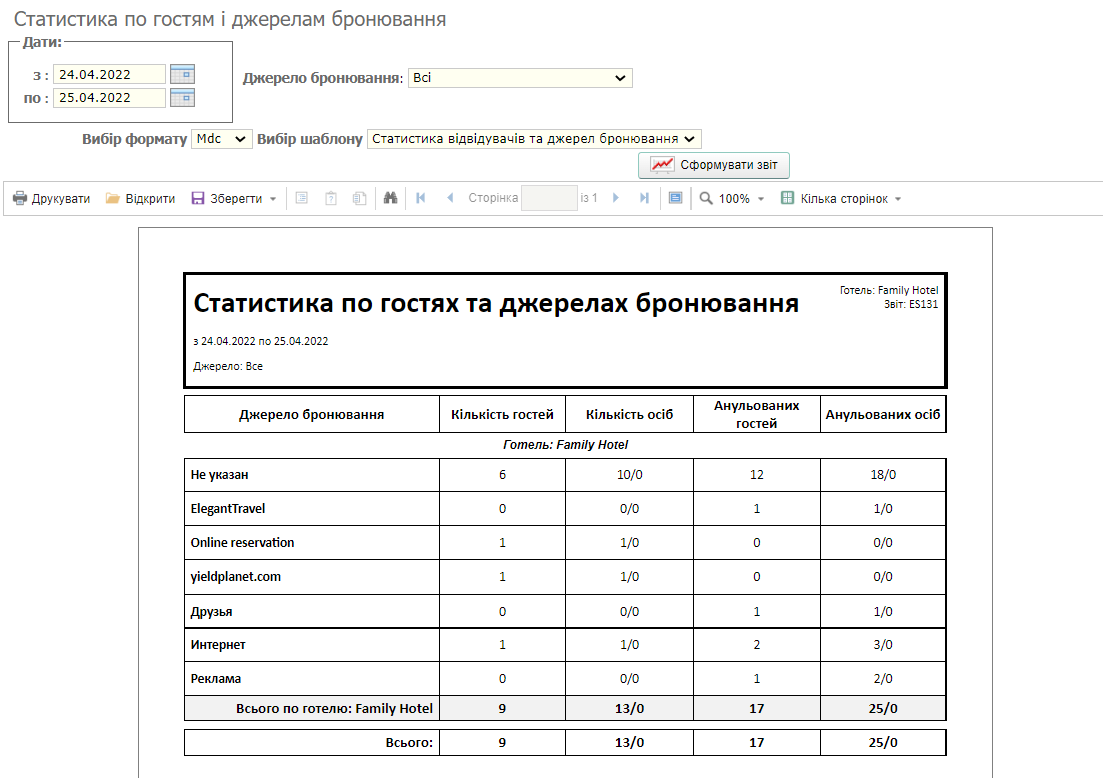The height and width of the screenshot is (778, 1103).
Task: Click the start date field 24.04.2022
Action: (109, 74)
